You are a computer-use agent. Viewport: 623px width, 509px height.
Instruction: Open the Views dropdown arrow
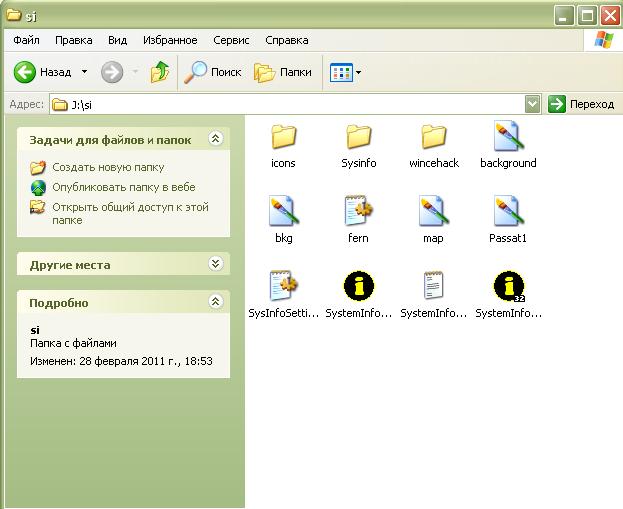(x=358, y=72)
